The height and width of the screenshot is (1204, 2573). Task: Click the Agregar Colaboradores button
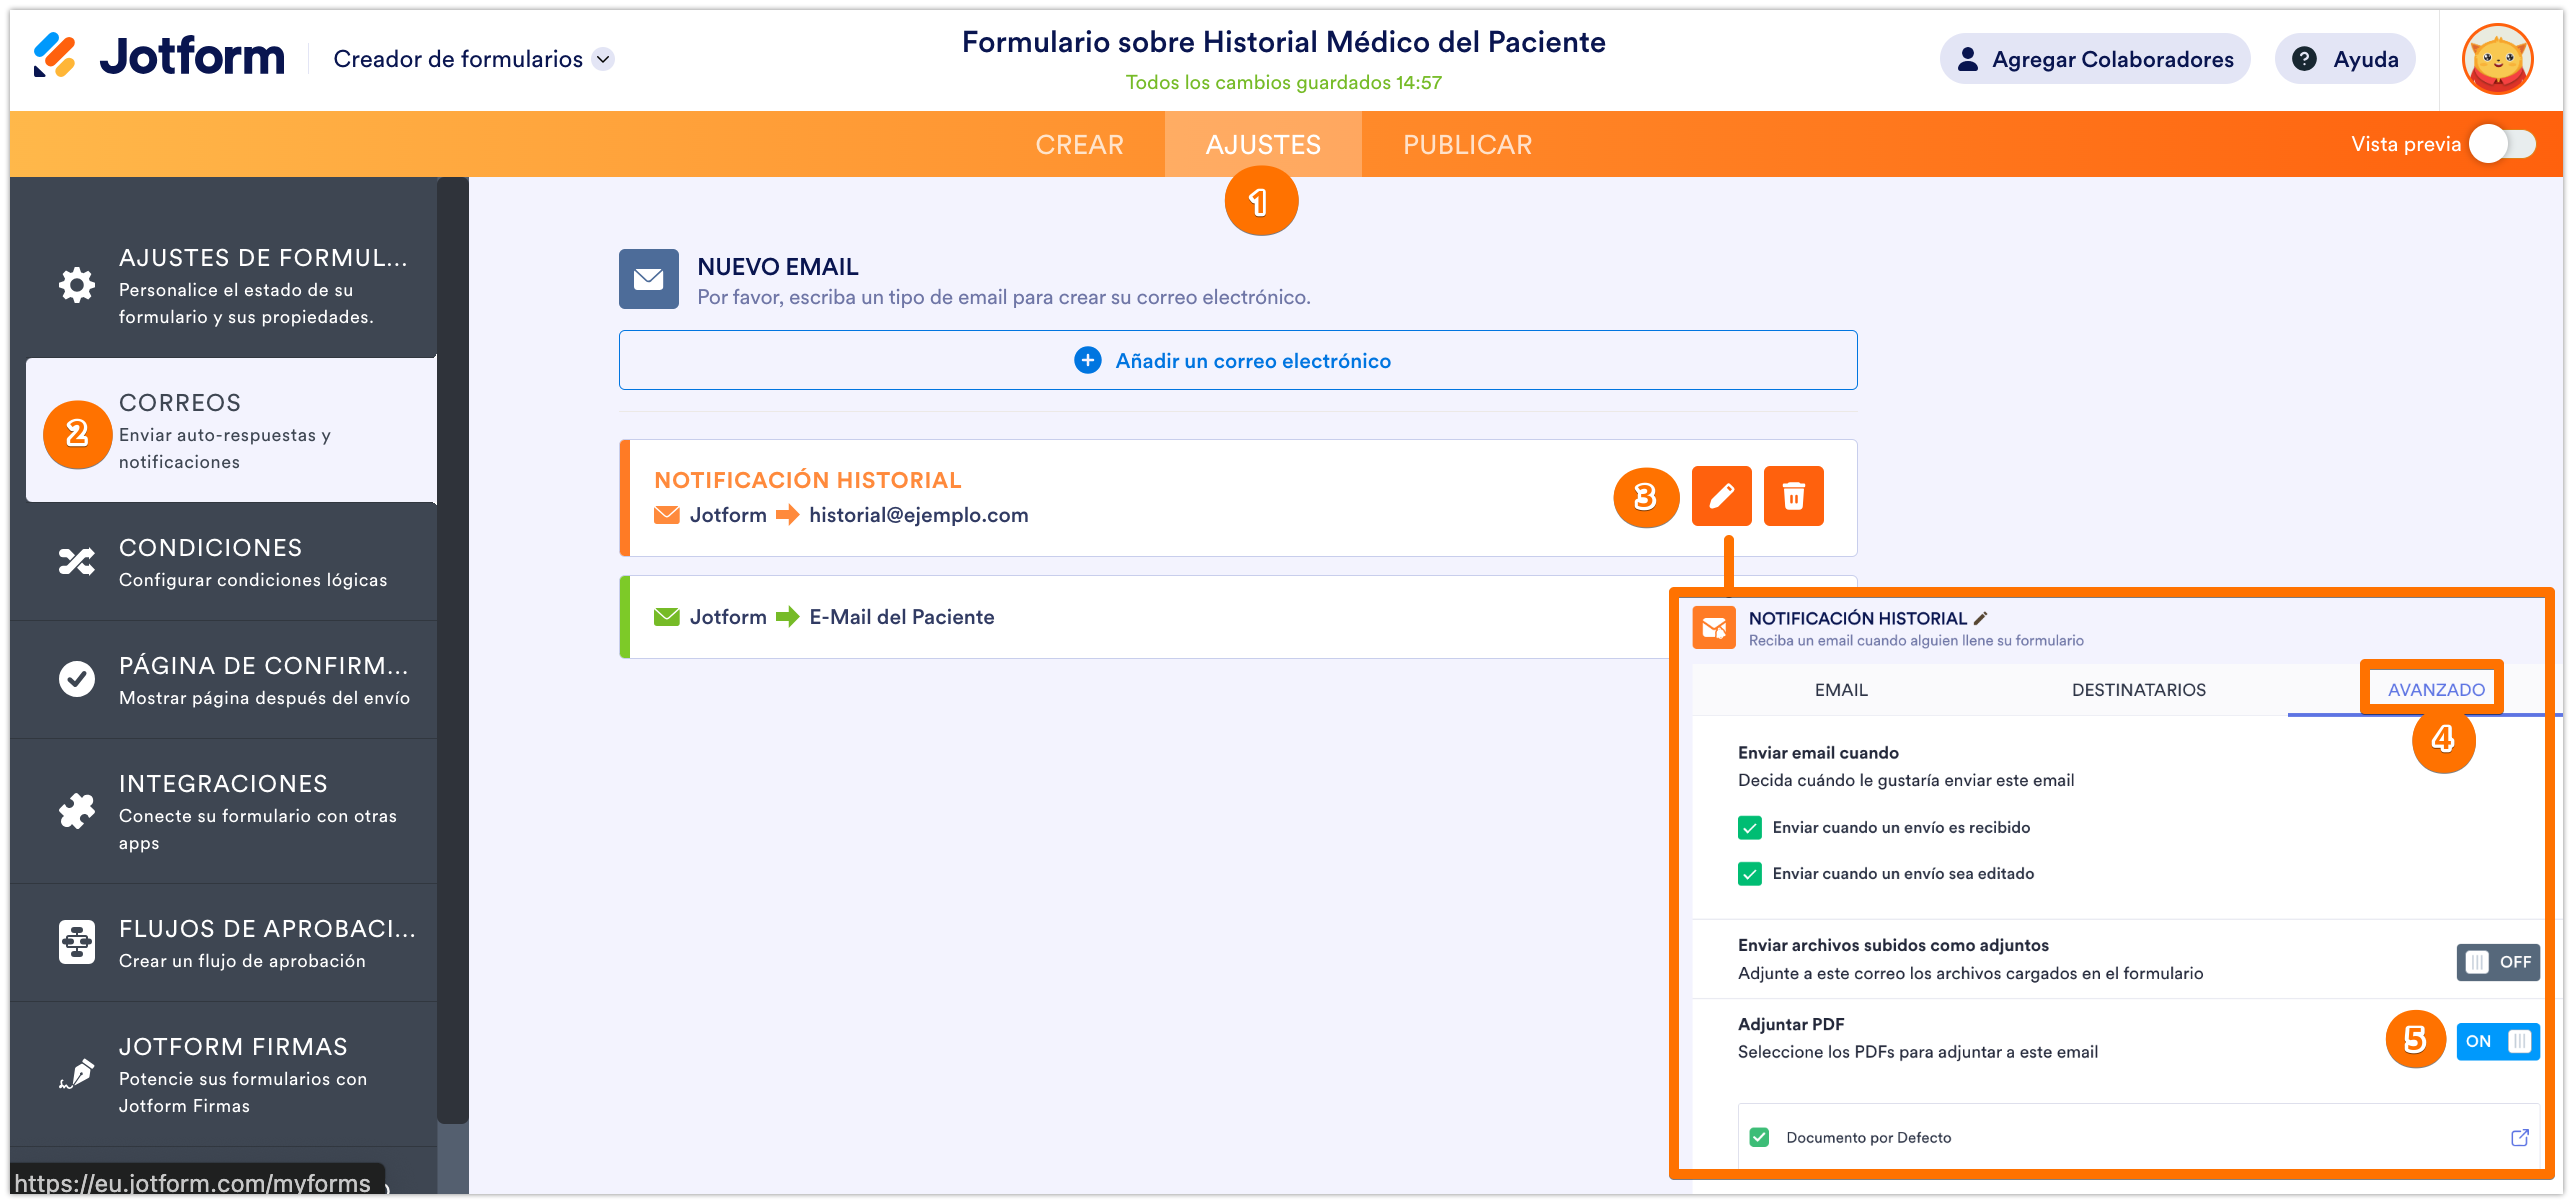(2095, 59)
